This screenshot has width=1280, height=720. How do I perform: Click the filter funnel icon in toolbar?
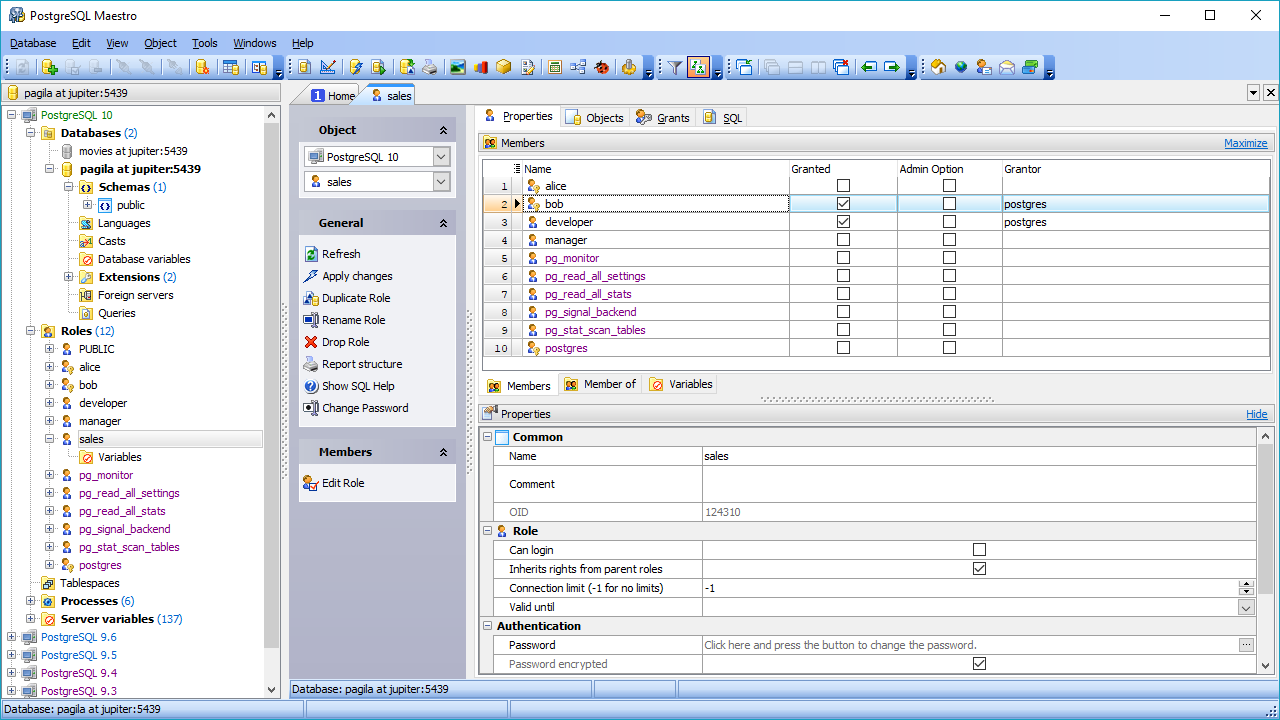pos(675,67)
